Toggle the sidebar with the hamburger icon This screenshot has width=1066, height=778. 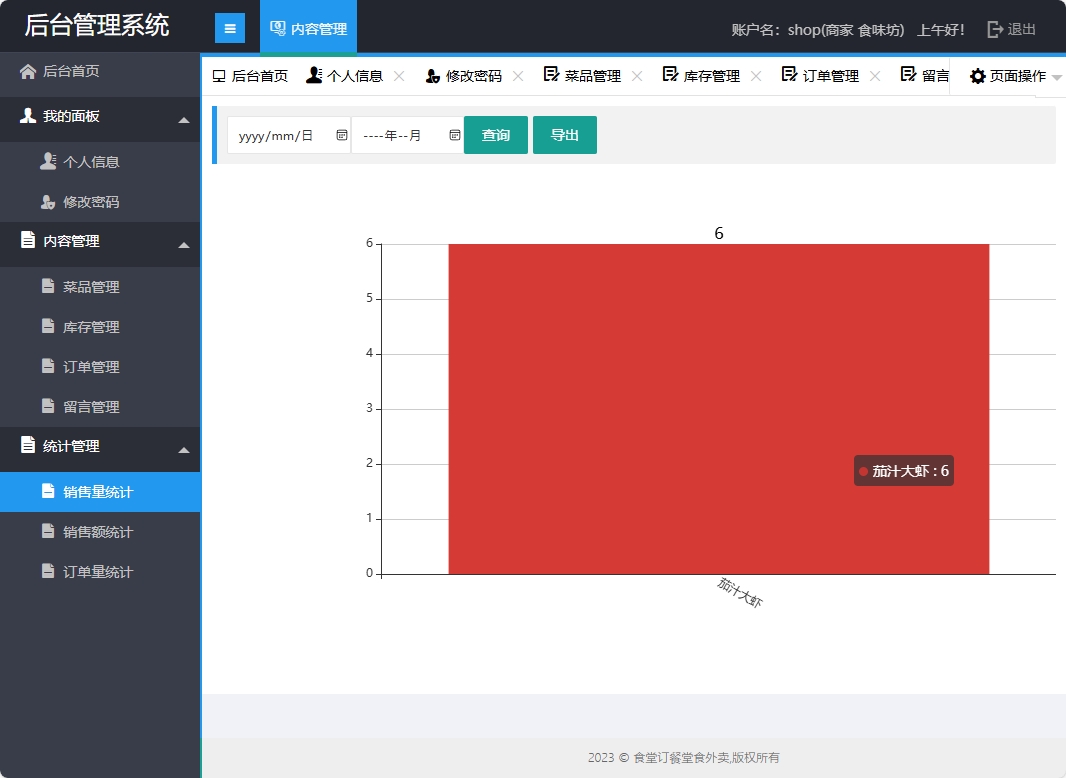pyautogui.click(x=230, y=29)
